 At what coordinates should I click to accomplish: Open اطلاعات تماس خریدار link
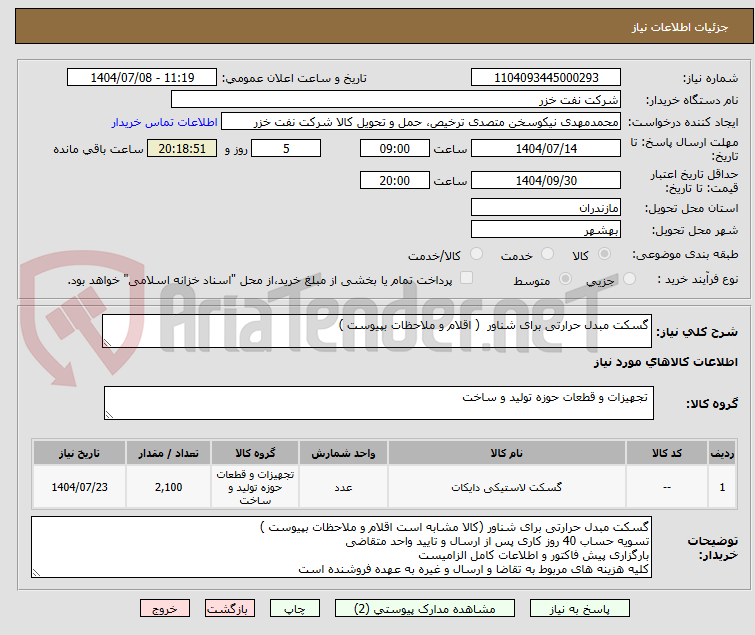[165, 122]
